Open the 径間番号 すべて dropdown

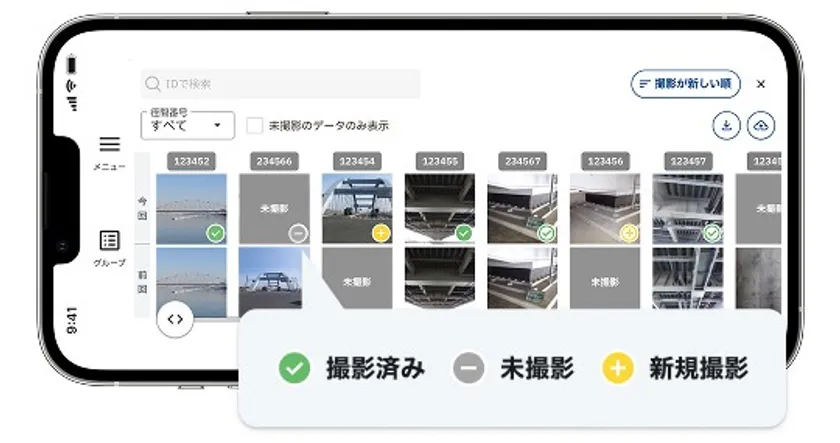coord(188,125)
